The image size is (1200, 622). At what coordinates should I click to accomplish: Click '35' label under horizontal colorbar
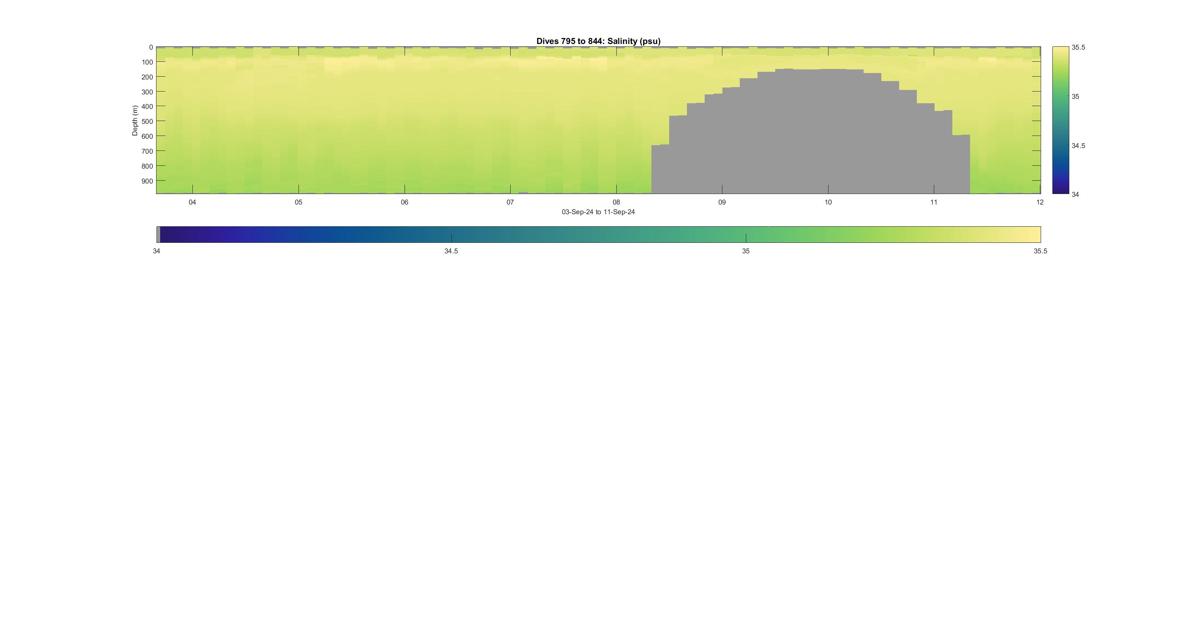coord(746,252)
